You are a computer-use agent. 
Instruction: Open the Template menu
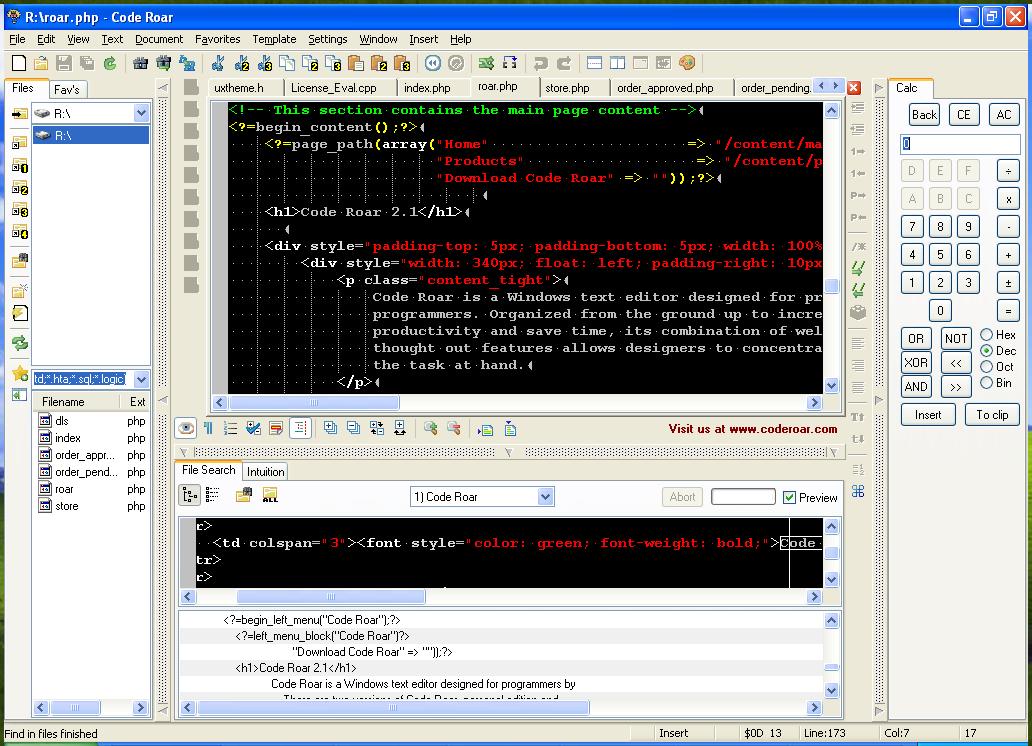(274, 40)
